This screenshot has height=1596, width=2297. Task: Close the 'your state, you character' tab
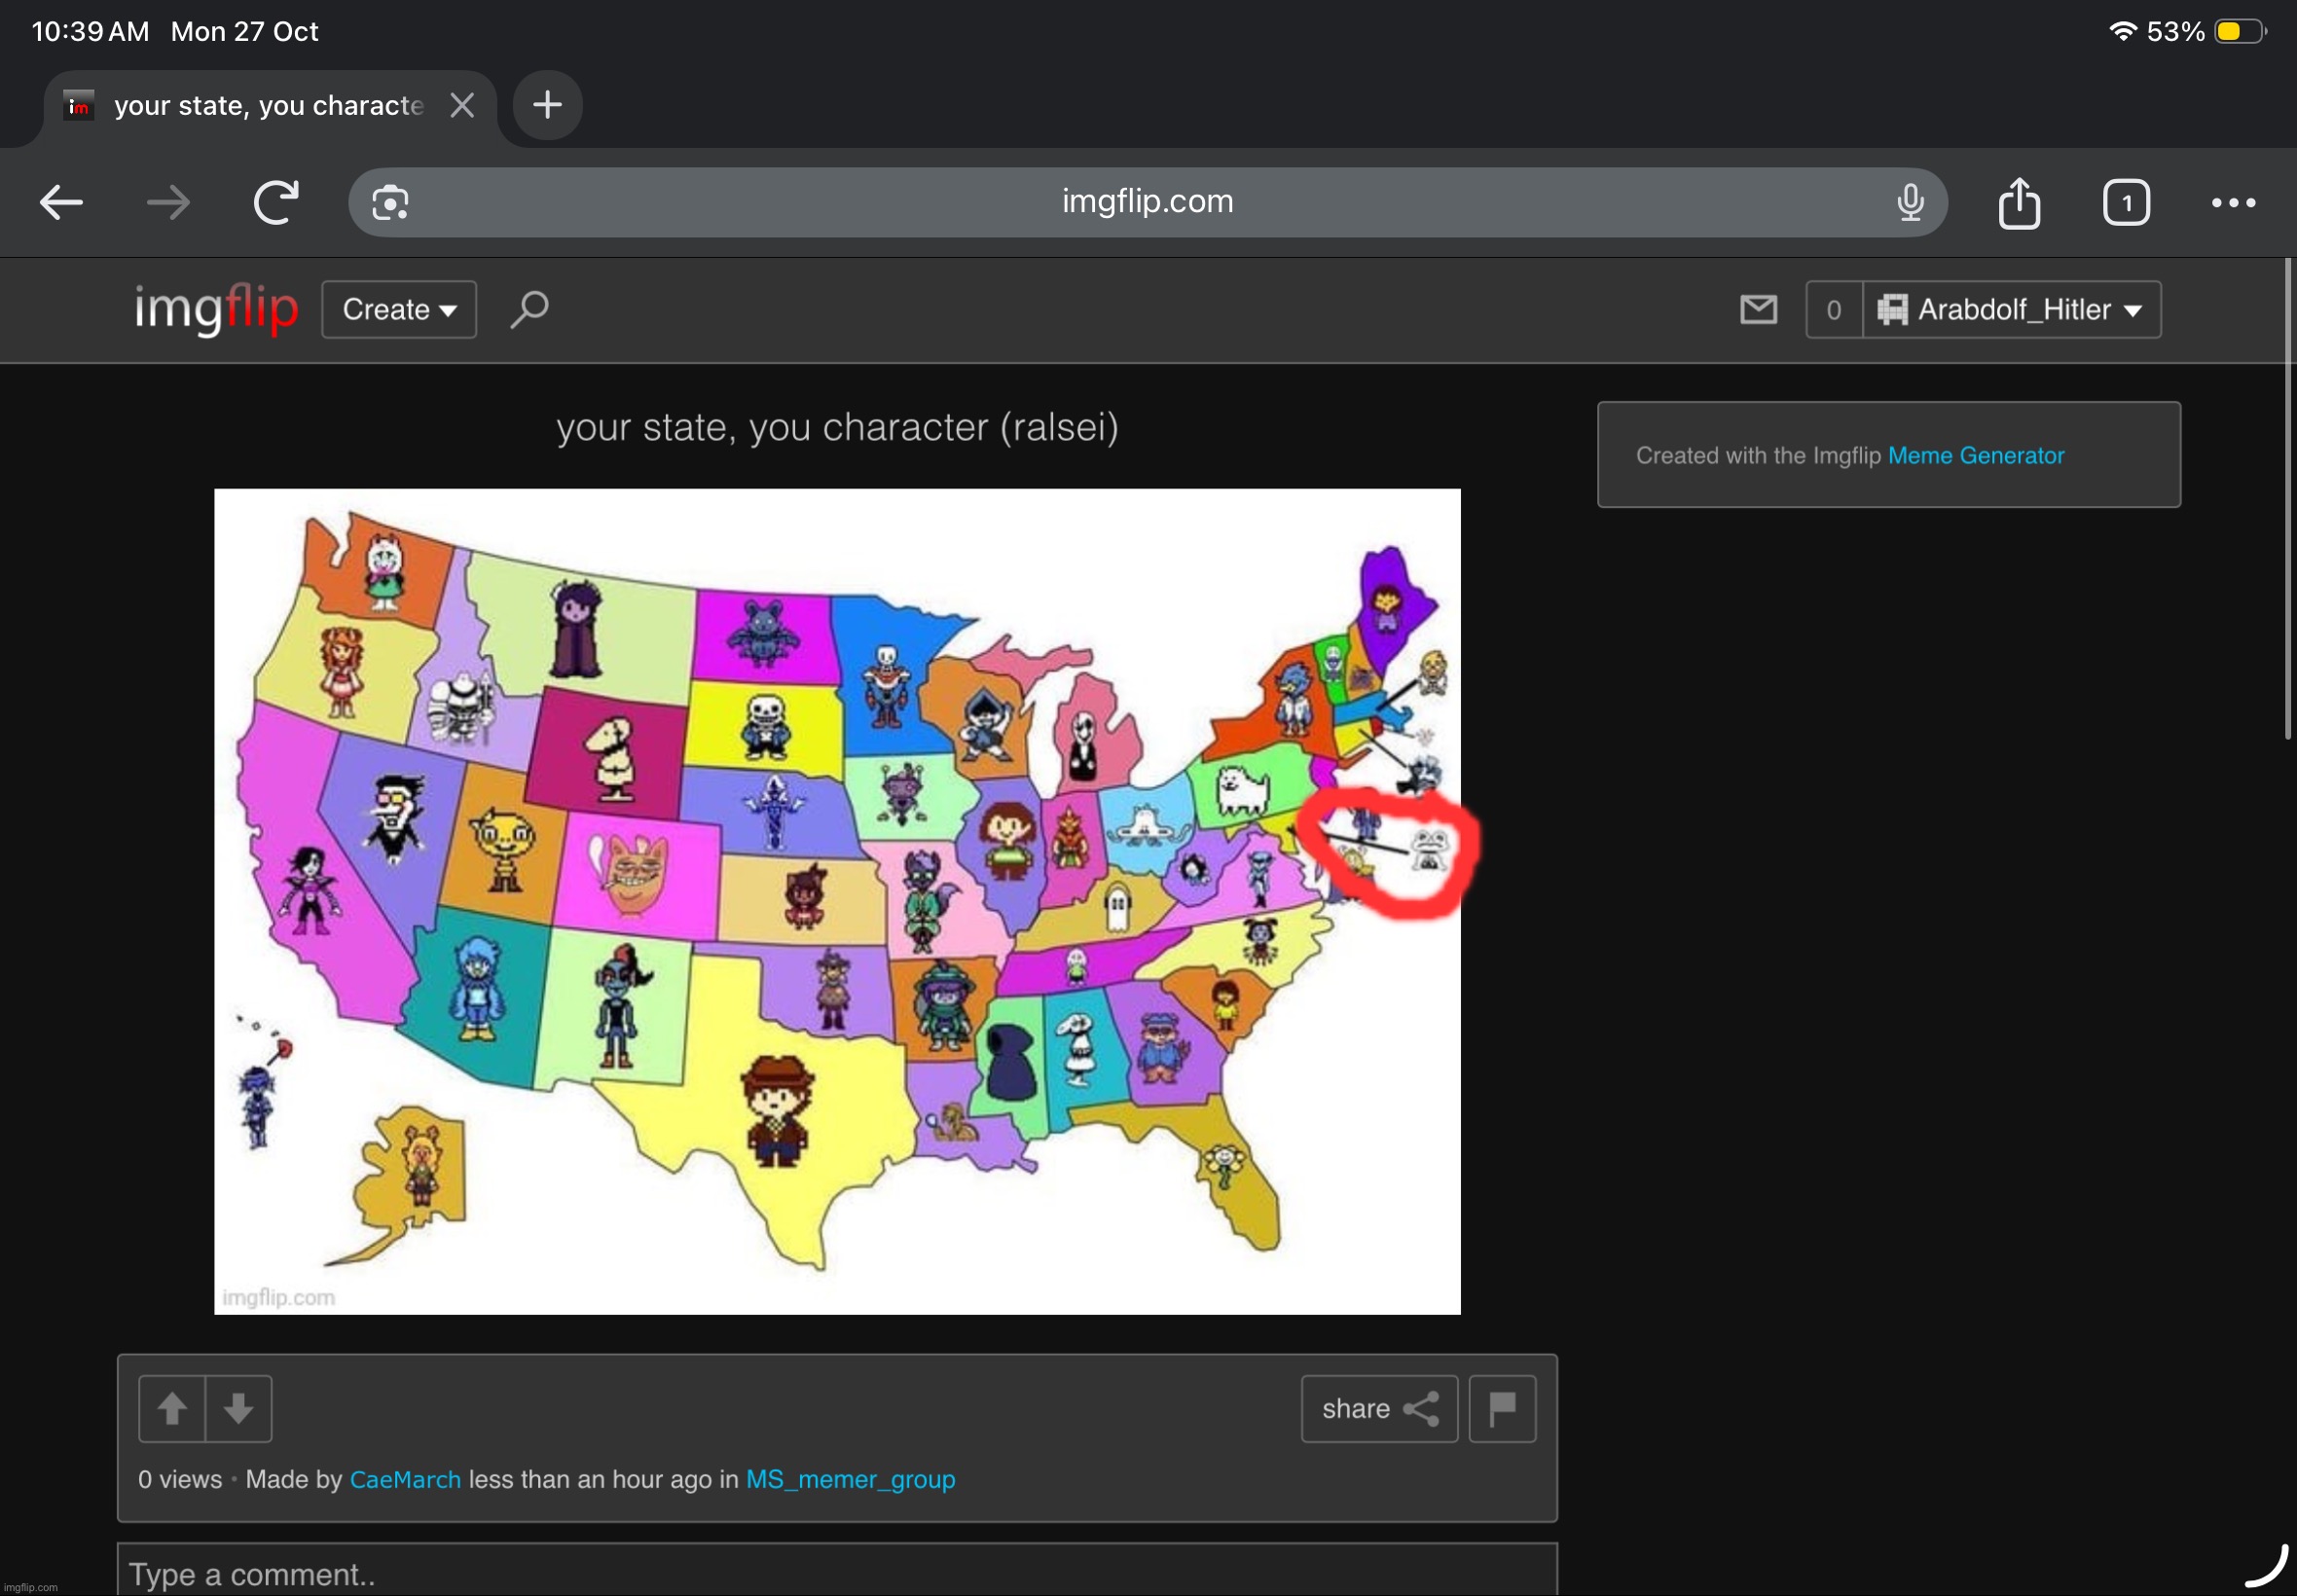(x=462, y=105)
